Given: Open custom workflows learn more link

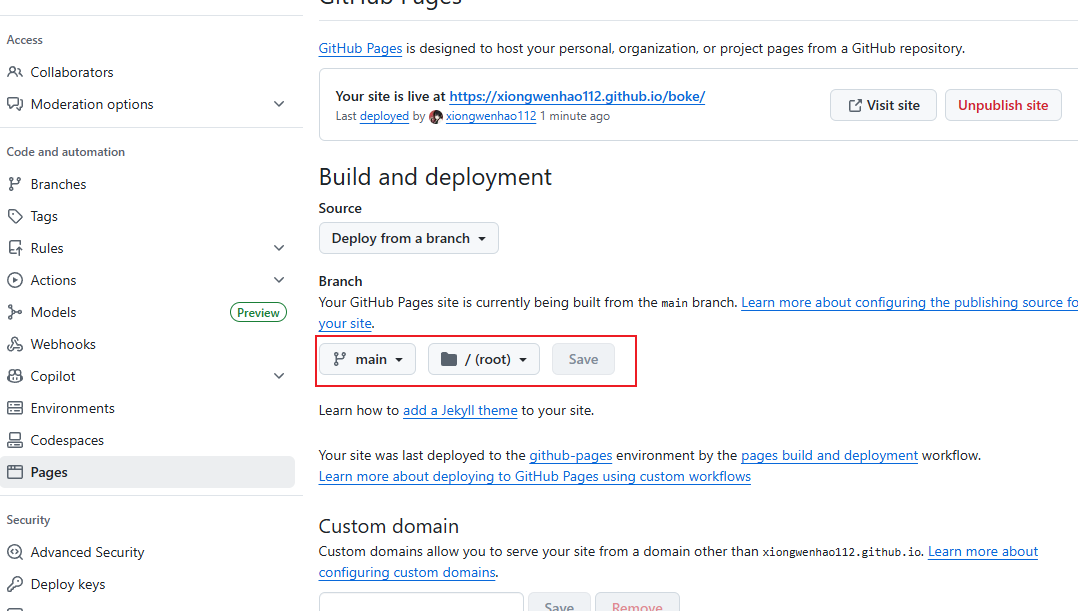Looking at the screenshot, I should [535, 476].
